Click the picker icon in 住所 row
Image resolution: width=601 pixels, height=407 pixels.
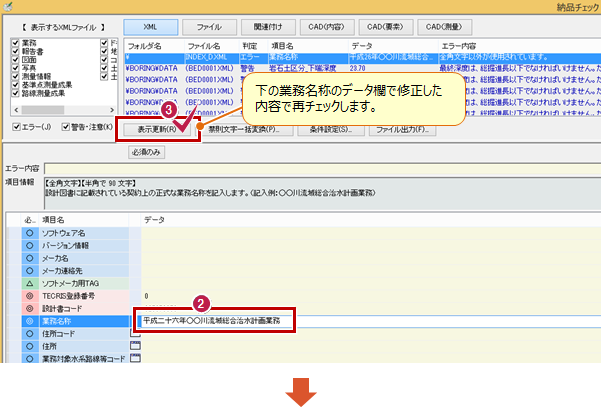[136, 346]
